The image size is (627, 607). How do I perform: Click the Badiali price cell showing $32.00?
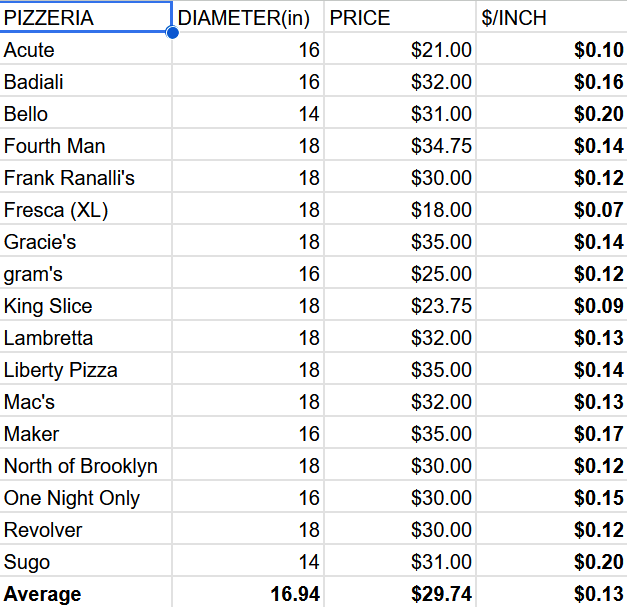(x=400, y=82)
